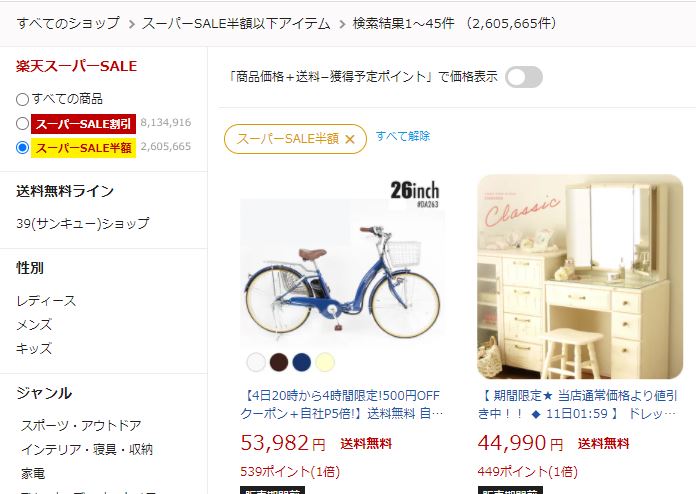Open すべてのショップ breadcrumb link

(68, 23)
